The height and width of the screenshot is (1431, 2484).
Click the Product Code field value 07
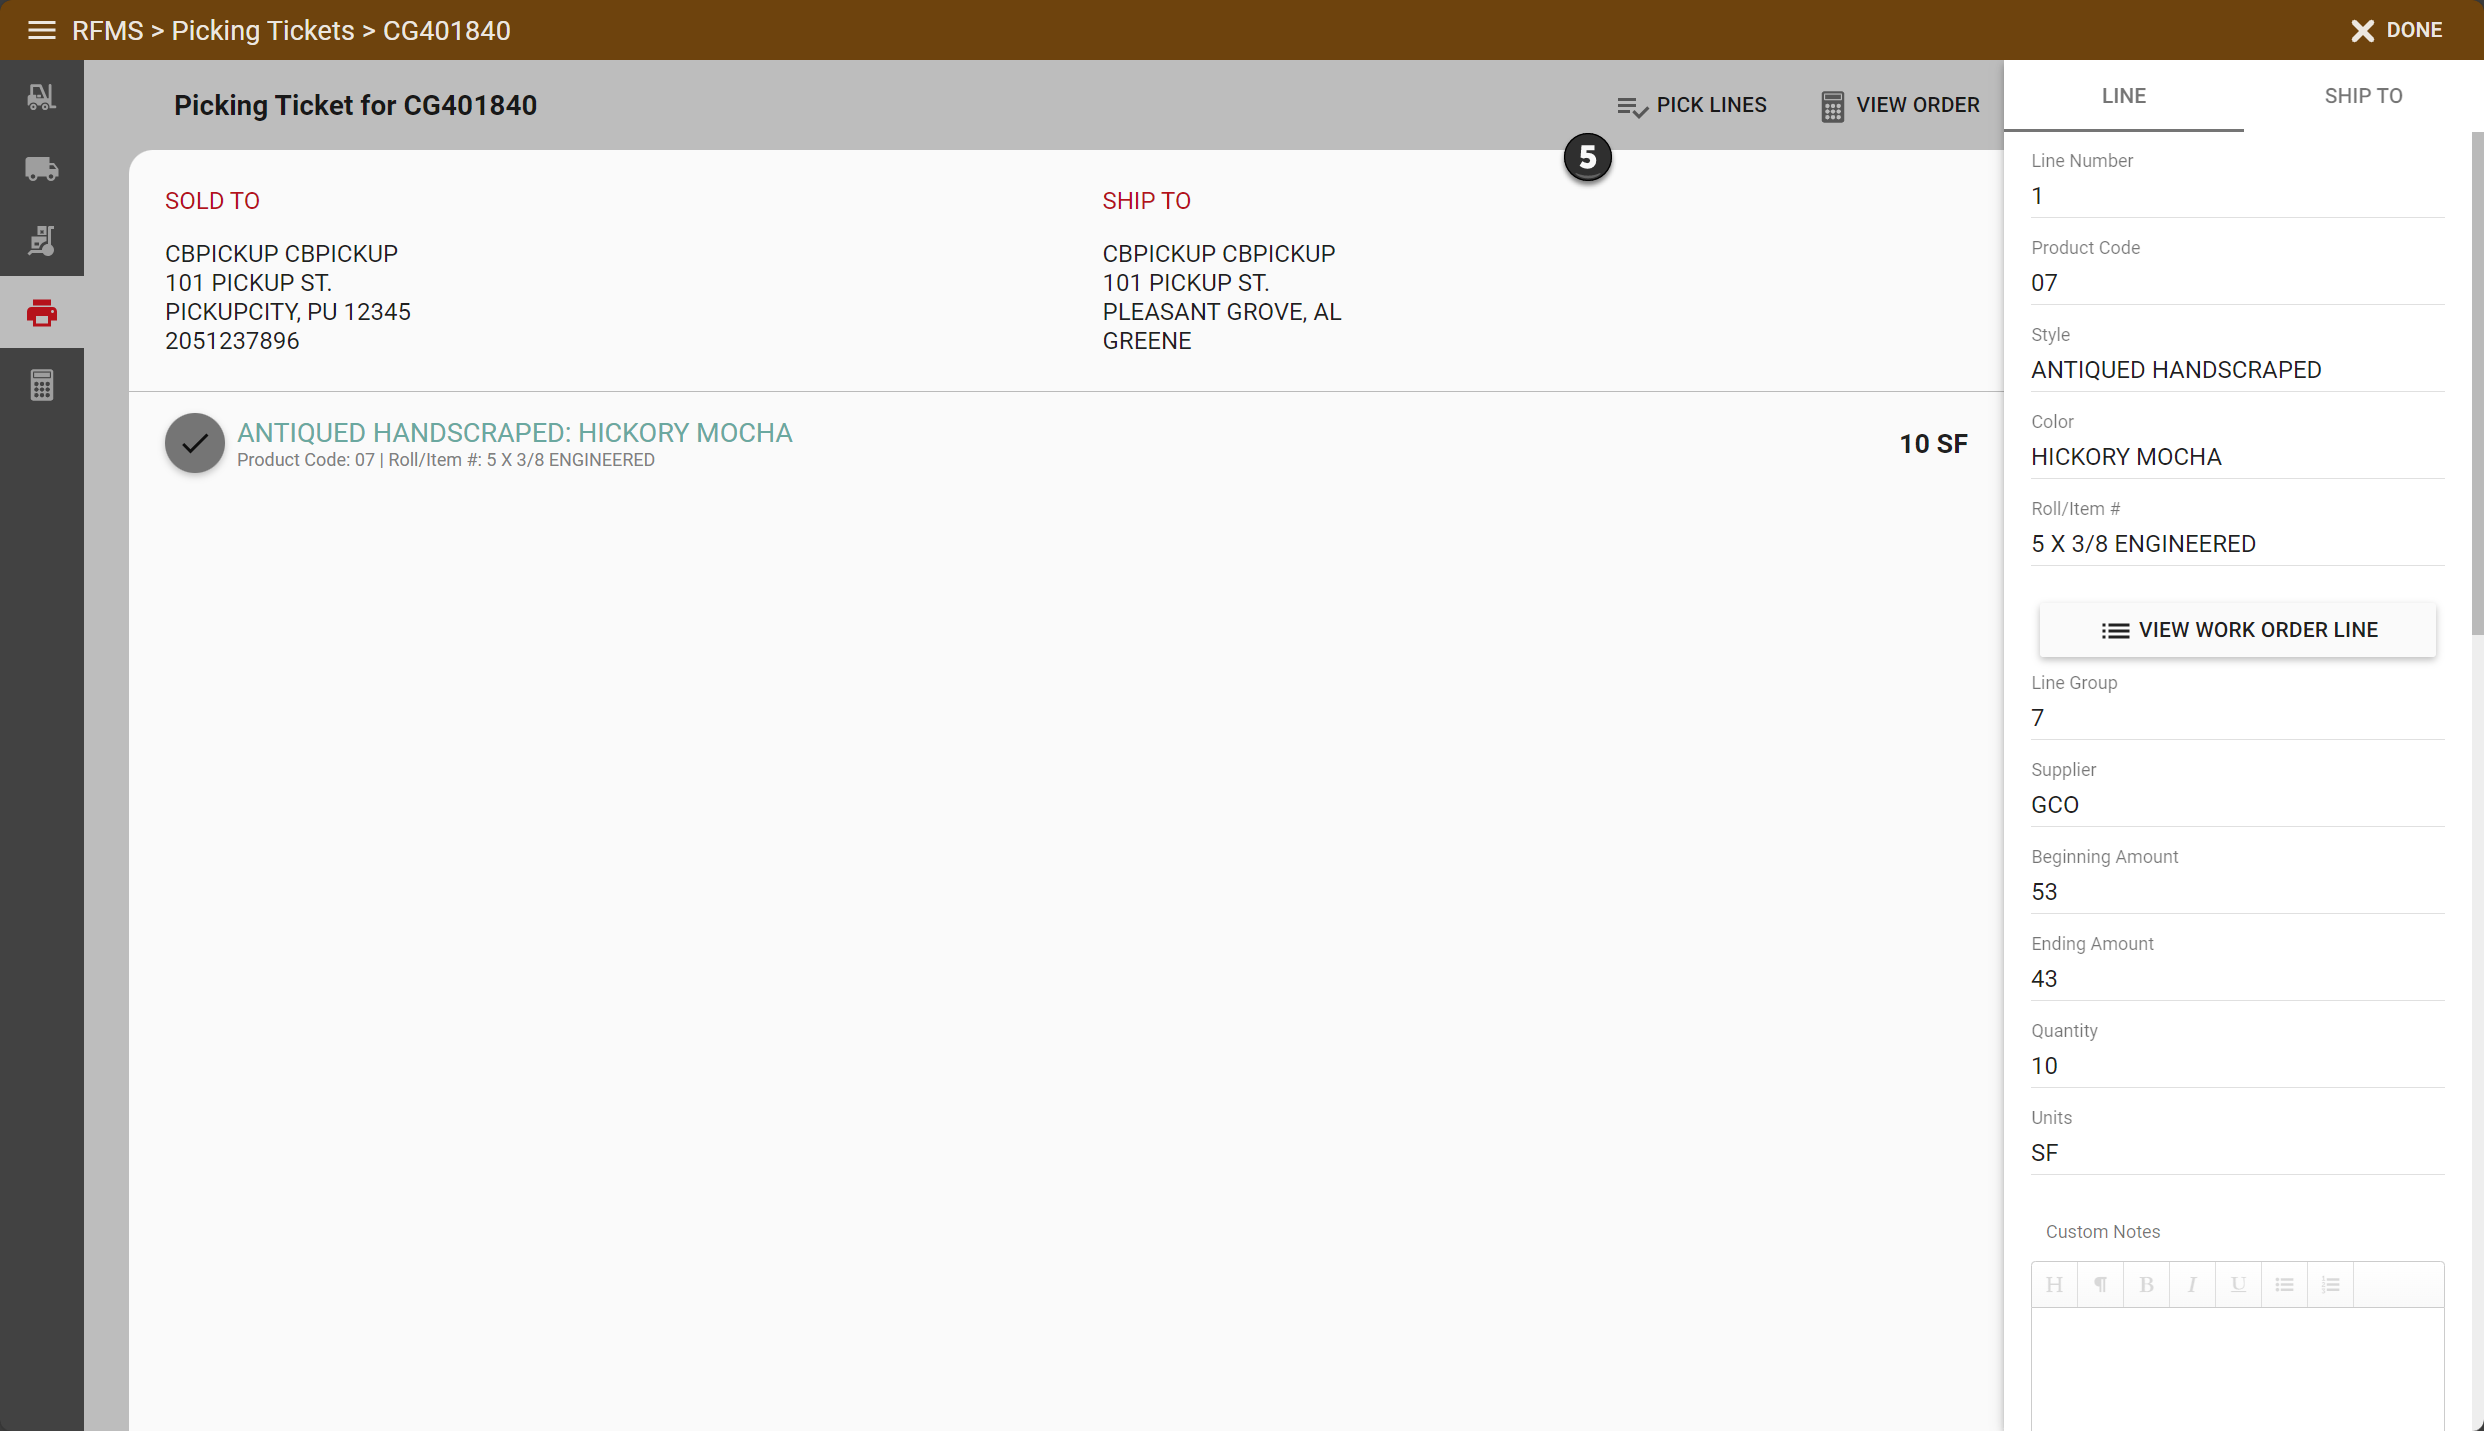pyautogui.click(x=2237, y=283)
